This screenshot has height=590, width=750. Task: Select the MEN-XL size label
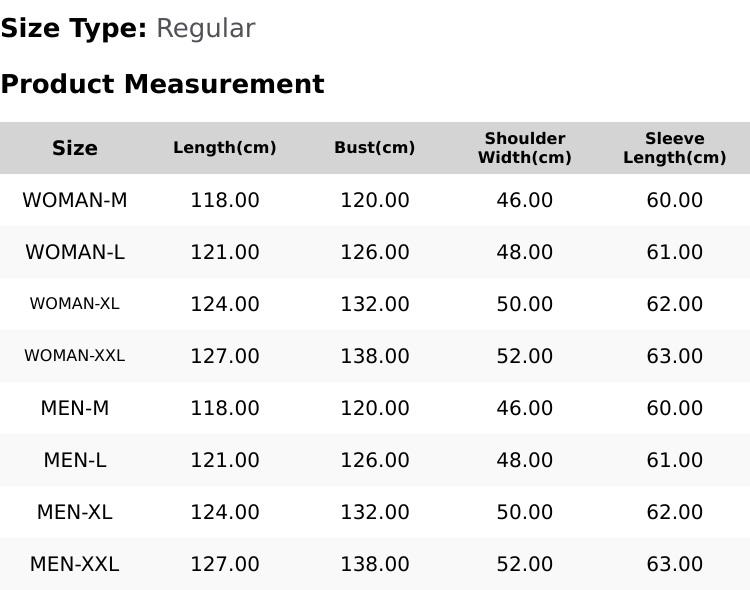tap(75, 512)
